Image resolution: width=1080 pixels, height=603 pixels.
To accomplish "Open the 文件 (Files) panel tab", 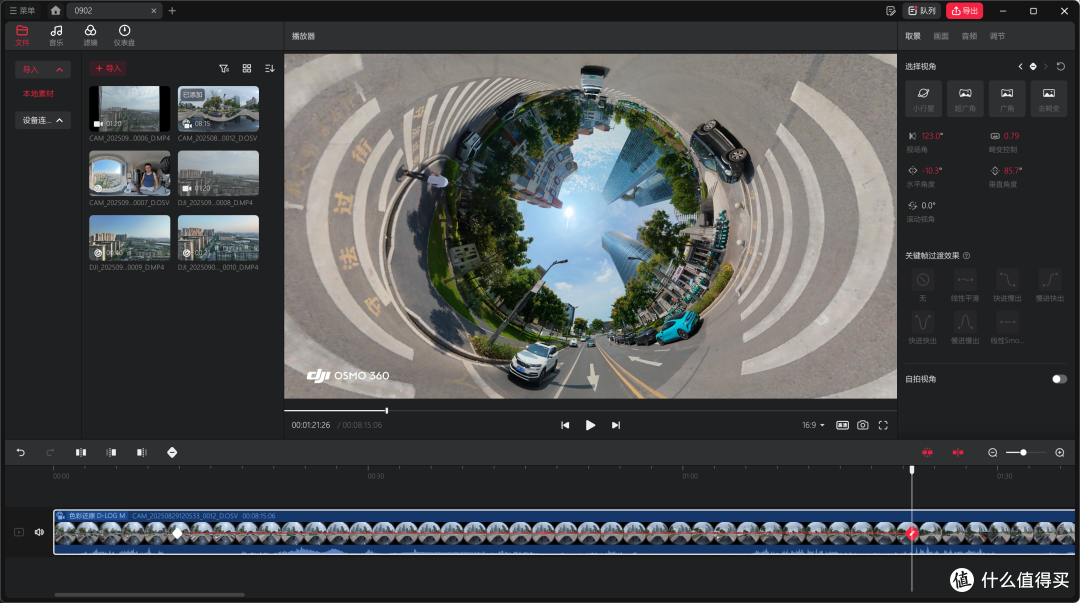I will 22,35.
